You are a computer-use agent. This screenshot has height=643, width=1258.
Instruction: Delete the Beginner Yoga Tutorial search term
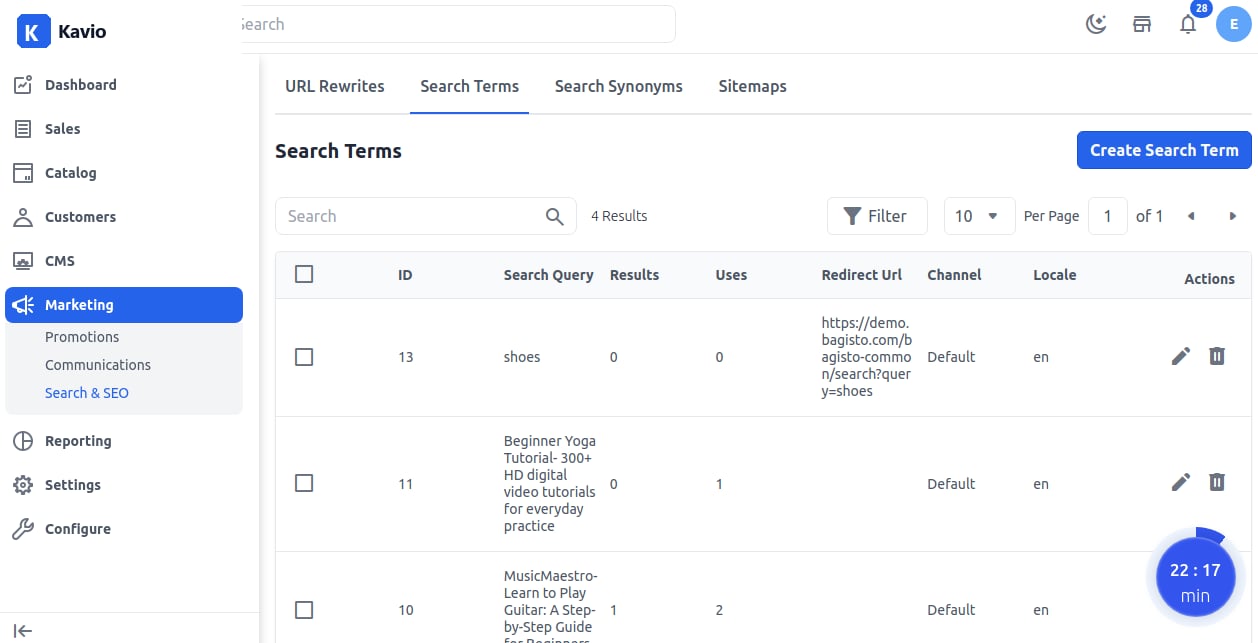click(x=1217, y=483)
